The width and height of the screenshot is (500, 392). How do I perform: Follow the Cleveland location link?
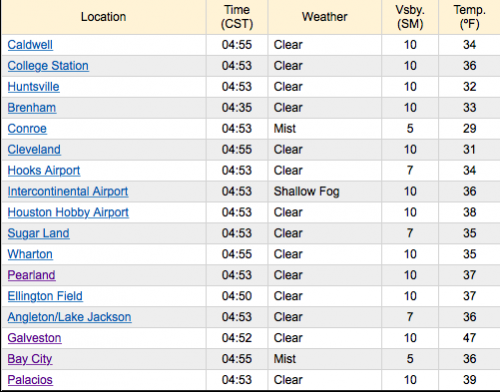click(34, 149)
